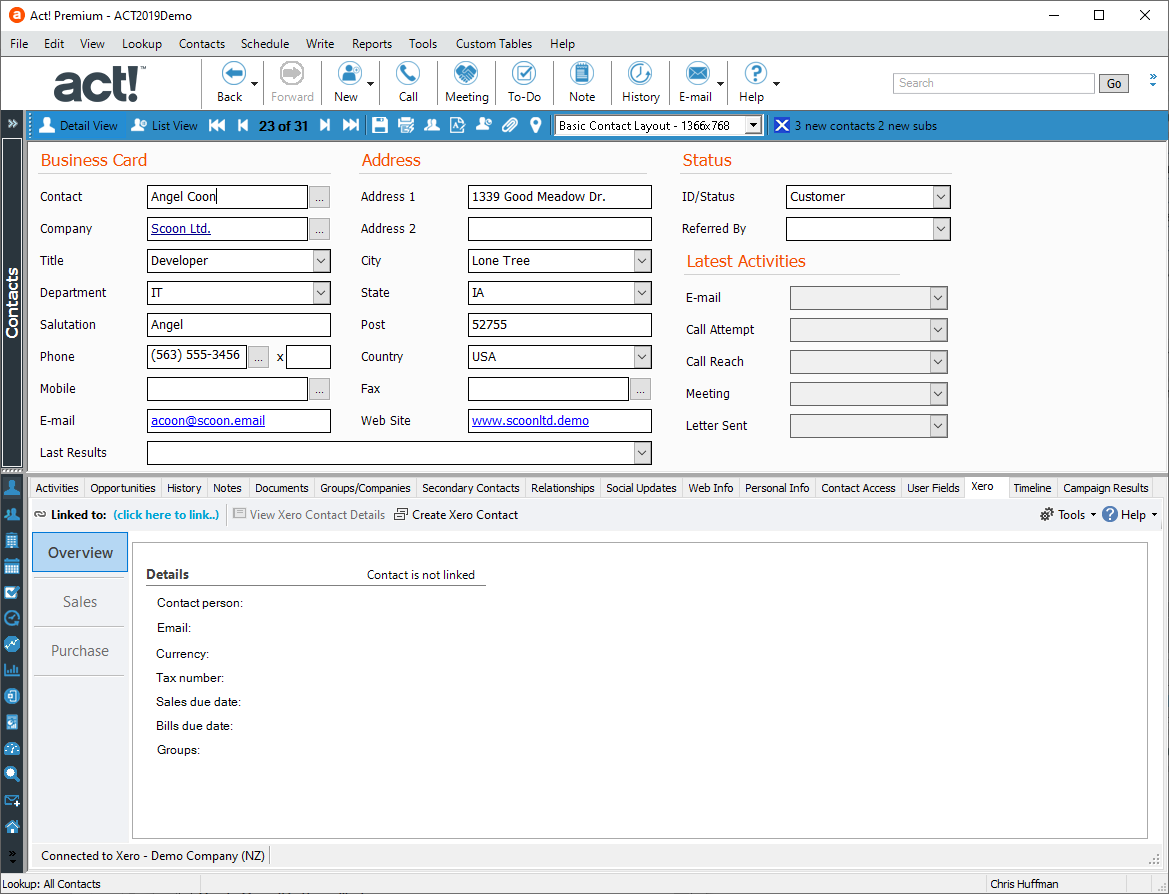This screenshot has width=1169, height=894.
Task: Create a To-Do from toolbar
Action: tap(524, 82)
